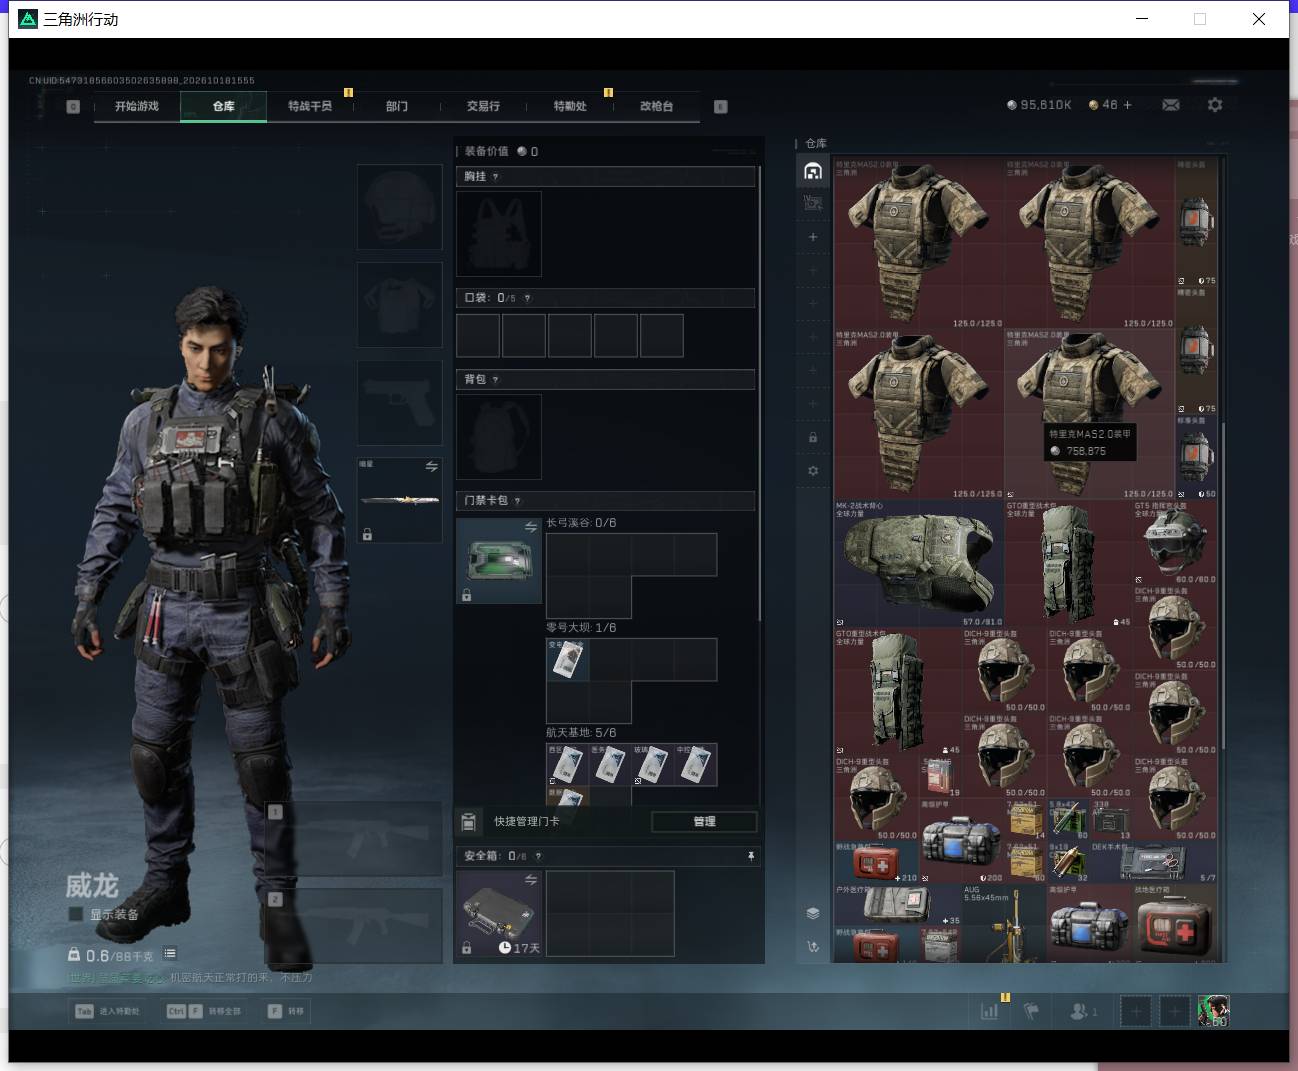The image size is (1298, 1071).
Task: Select the empty chest rig slot
Action: [x=499, y=234]
